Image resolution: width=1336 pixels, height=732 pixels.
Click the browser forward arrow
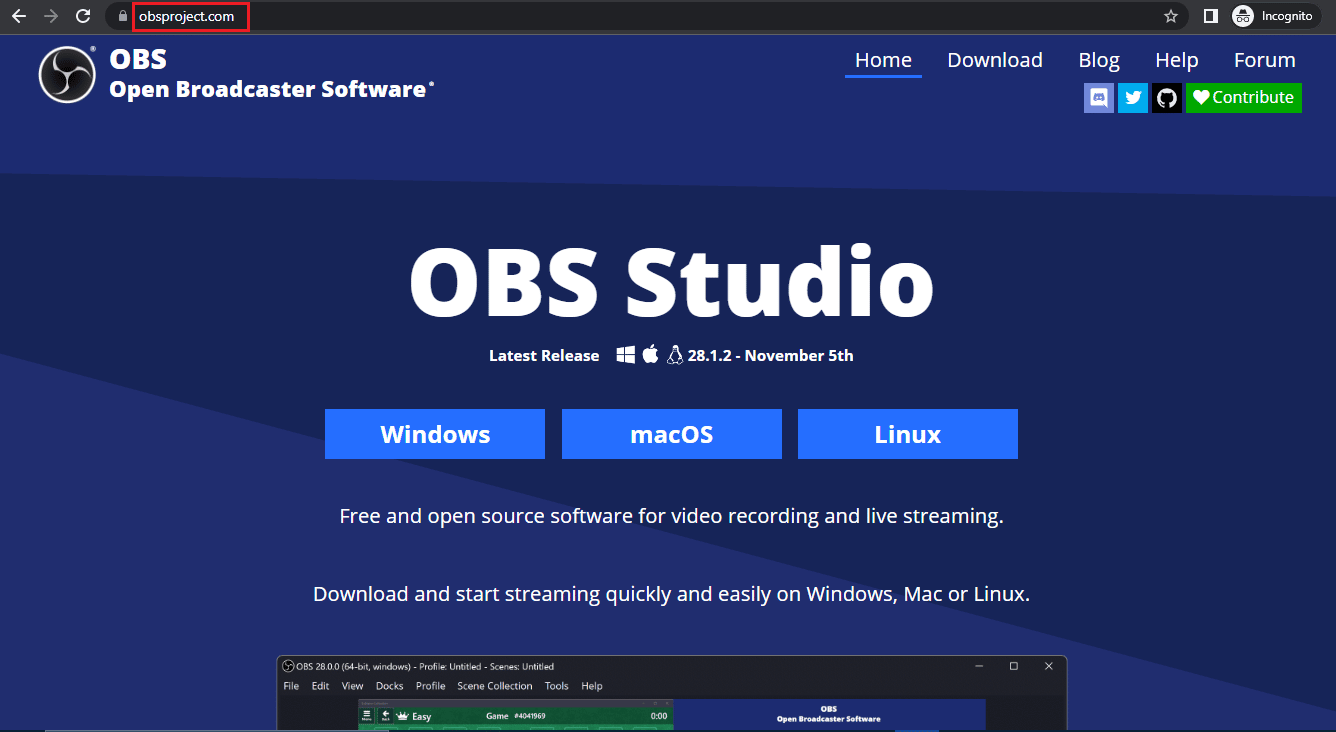click(x=51, y=16)
